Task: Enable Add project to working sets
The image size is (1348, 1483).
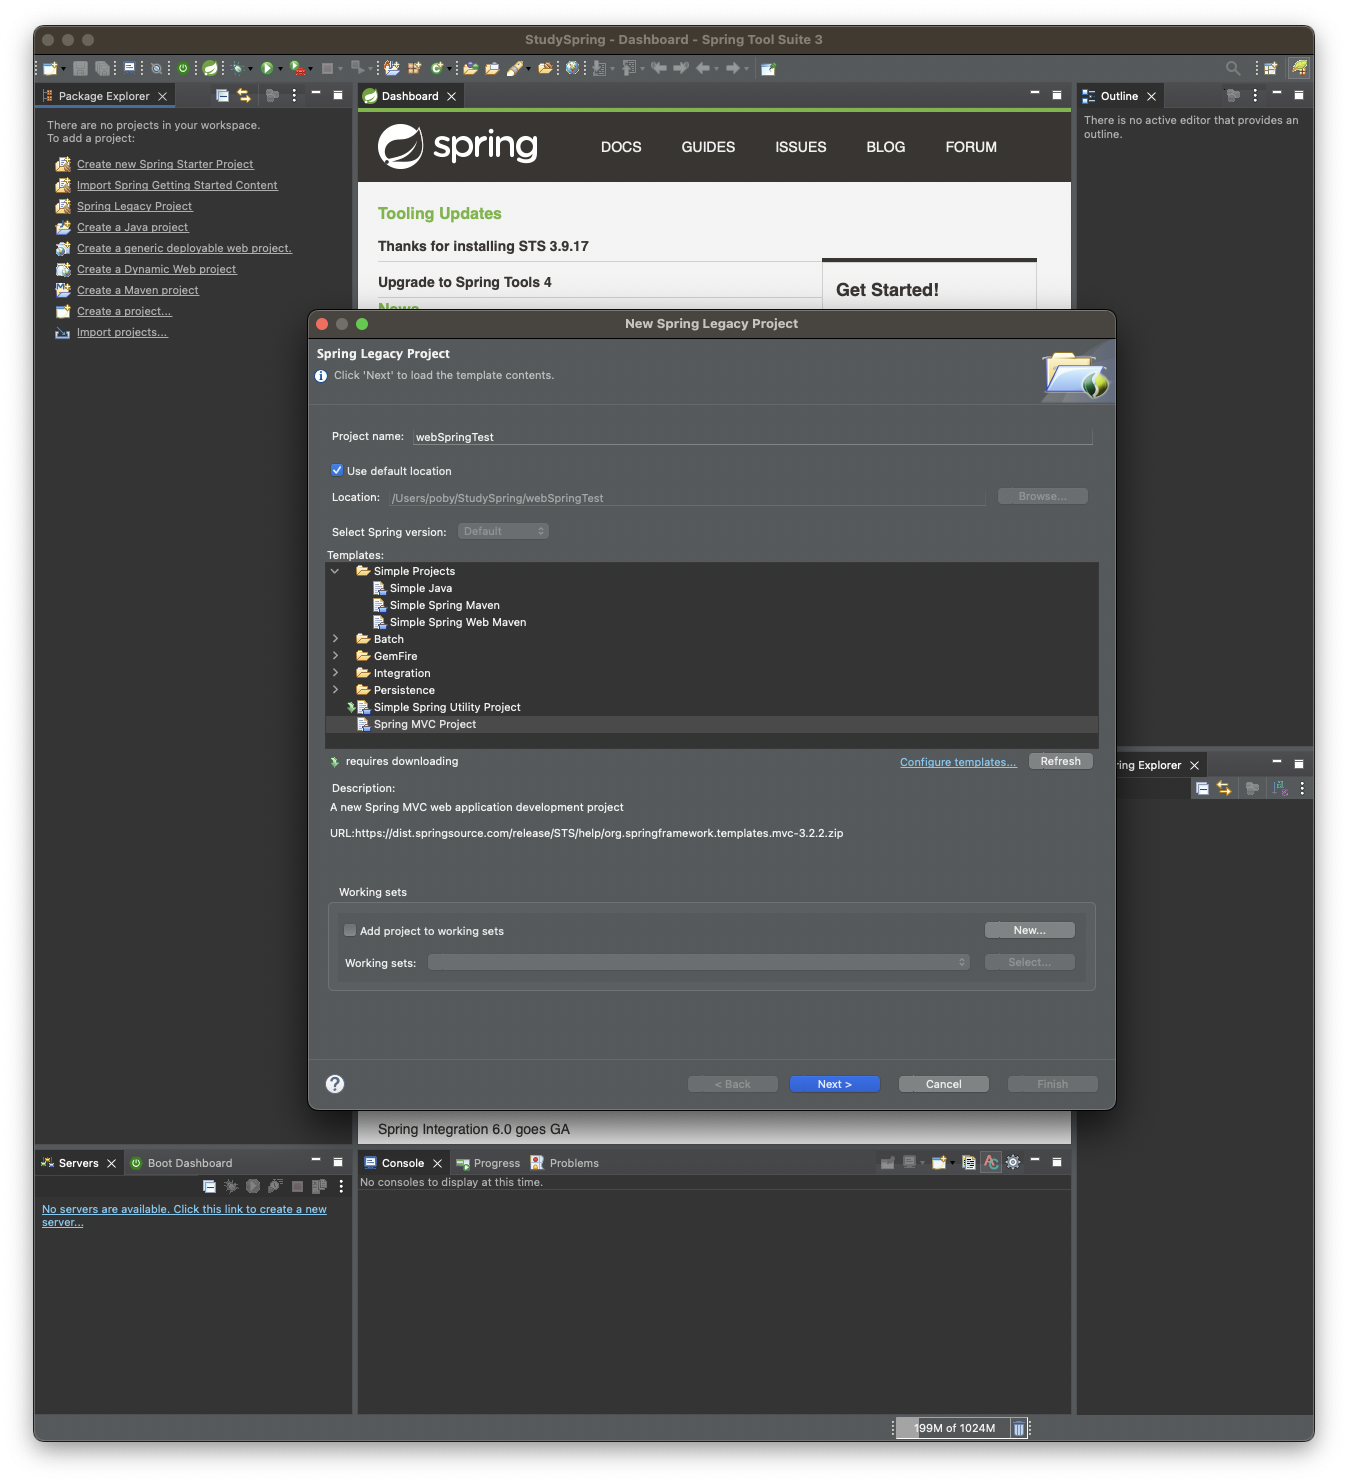Action: (350, 930)
